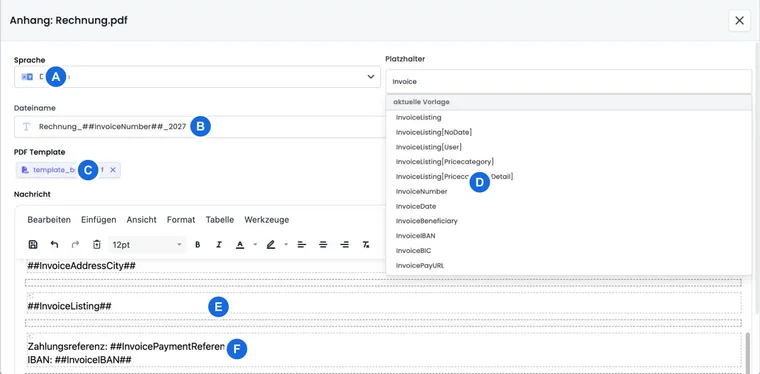Open the Tabelle menu
The image size is (760, 374).
tap(220, 219)
